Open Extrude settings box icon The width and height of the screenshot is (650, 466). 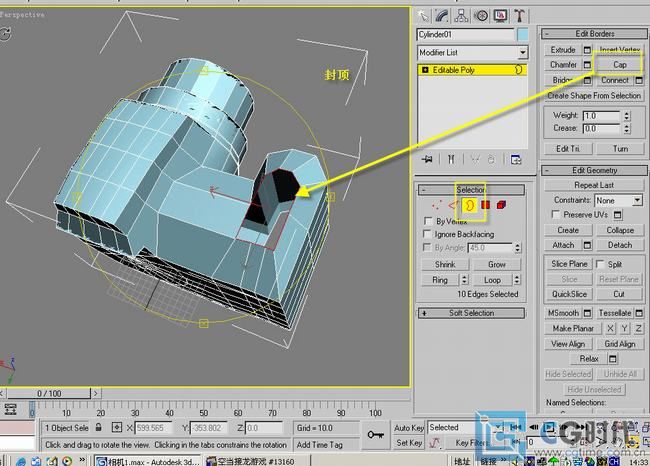click(x=587, y=50)
